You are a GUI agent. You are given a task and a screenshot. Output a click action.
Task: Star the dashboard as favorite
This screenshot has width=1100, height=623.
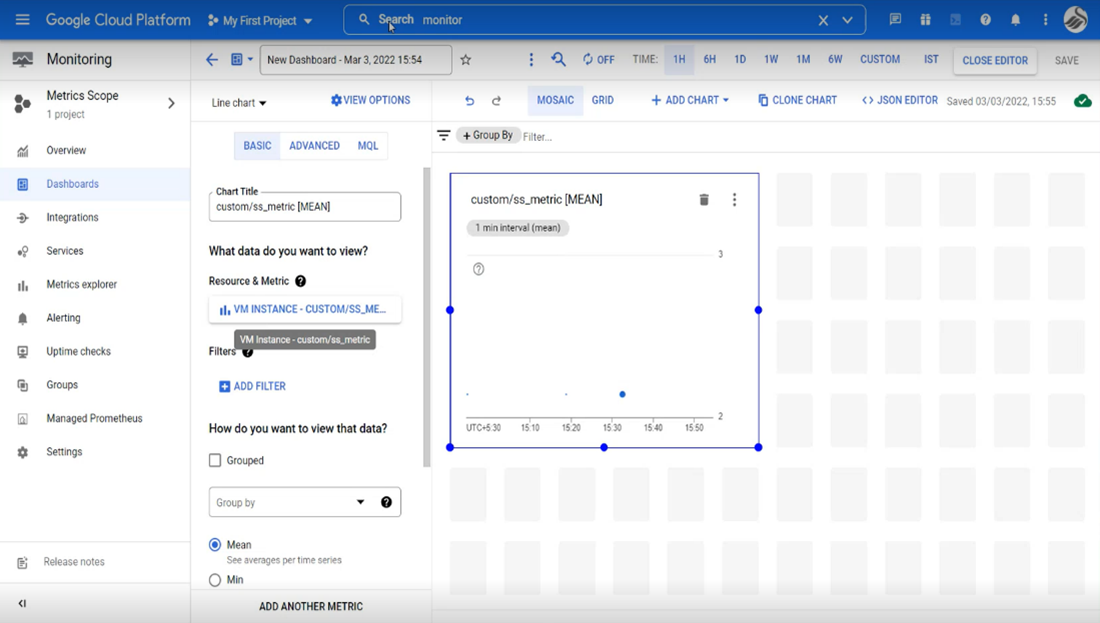(x=466, y=60)
